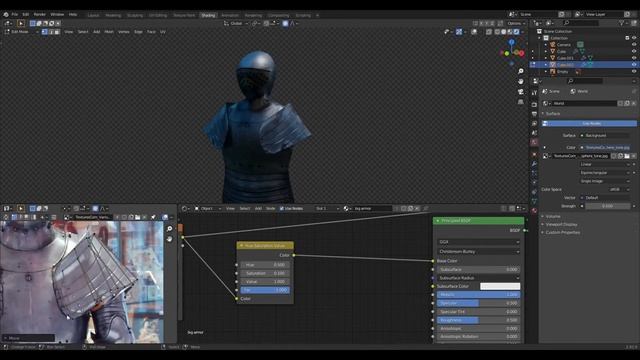640x360 pixels.
Task: Open the File menu
Action: [15, 14]
